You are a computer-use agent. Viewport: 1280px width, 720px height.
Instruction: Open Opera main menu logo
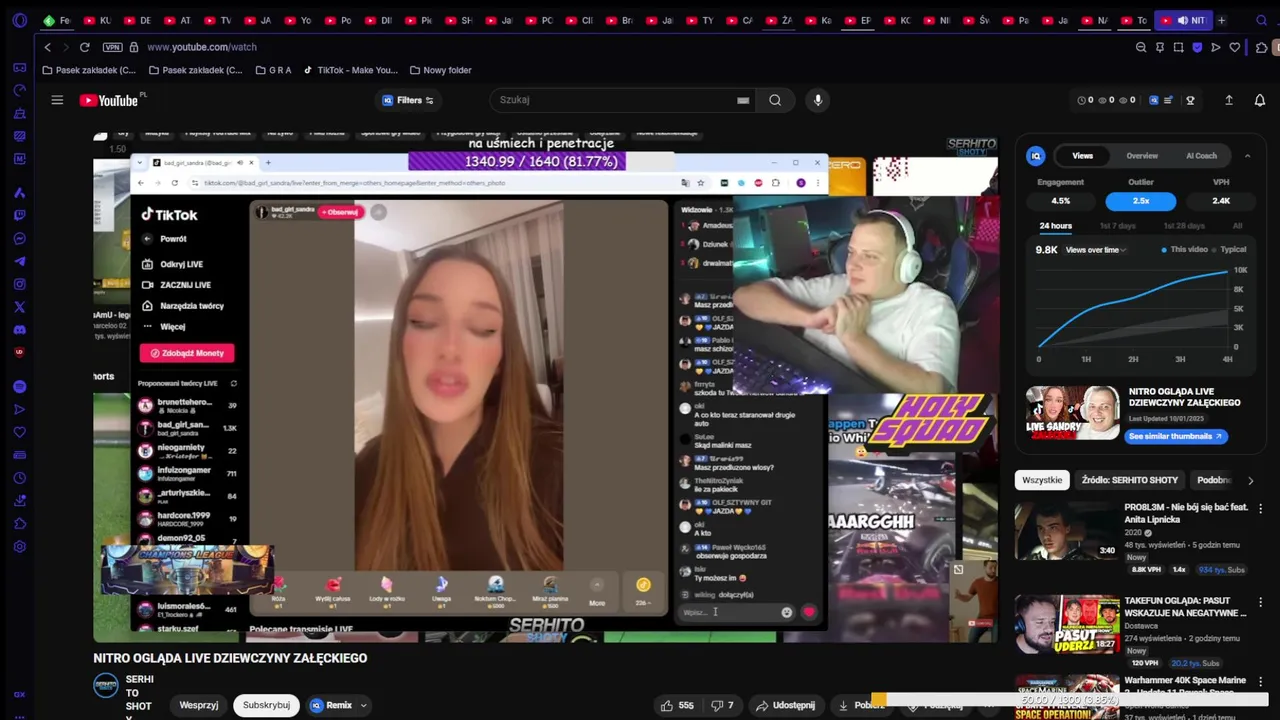click(19, 20)
